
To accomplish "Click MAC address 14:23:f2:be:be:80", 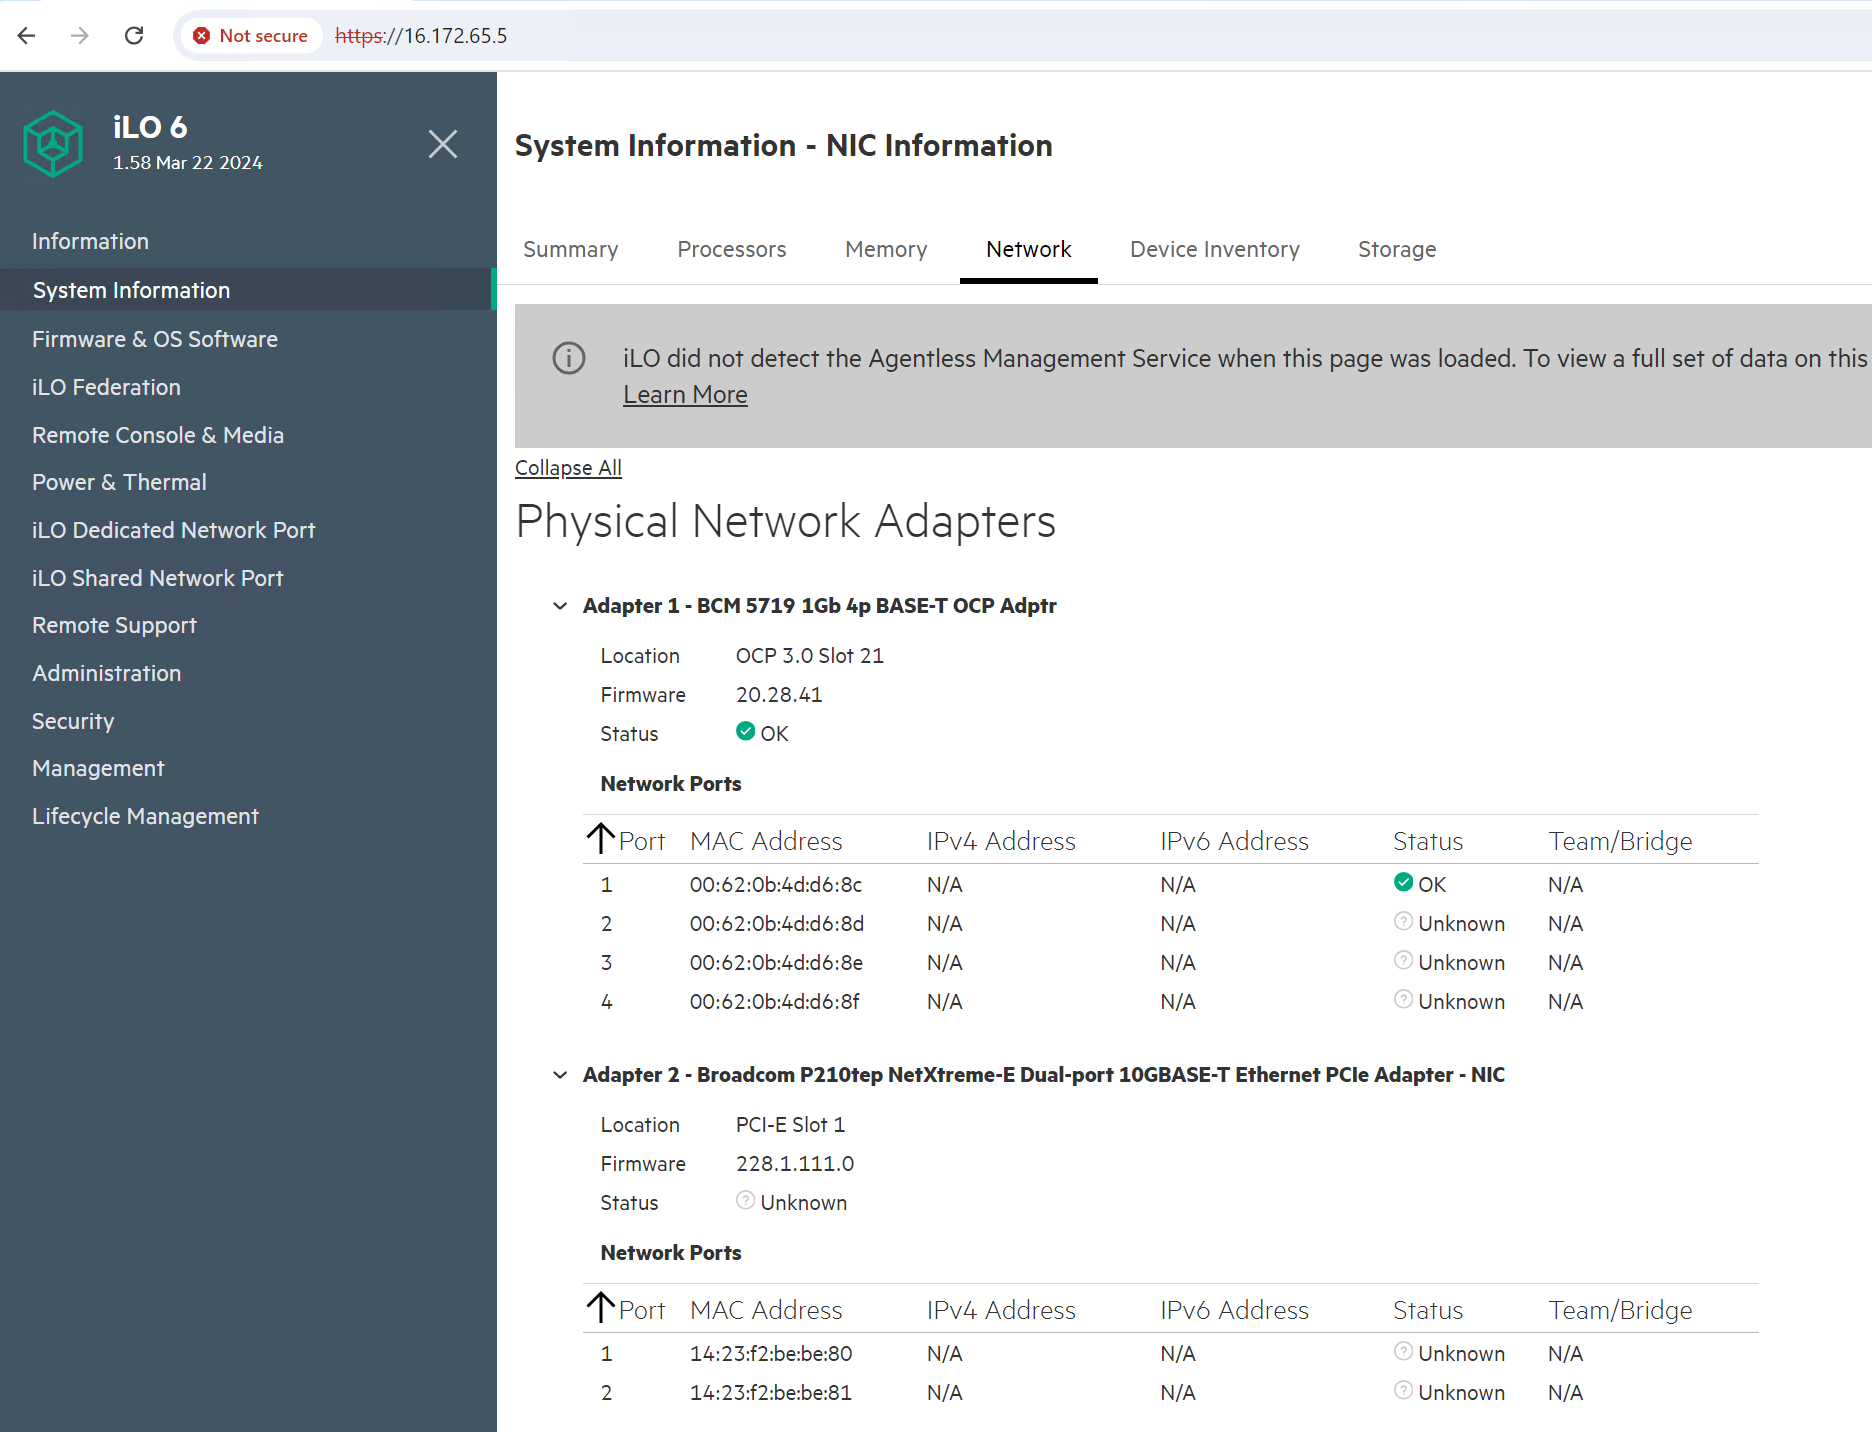I will point(771,1354).
